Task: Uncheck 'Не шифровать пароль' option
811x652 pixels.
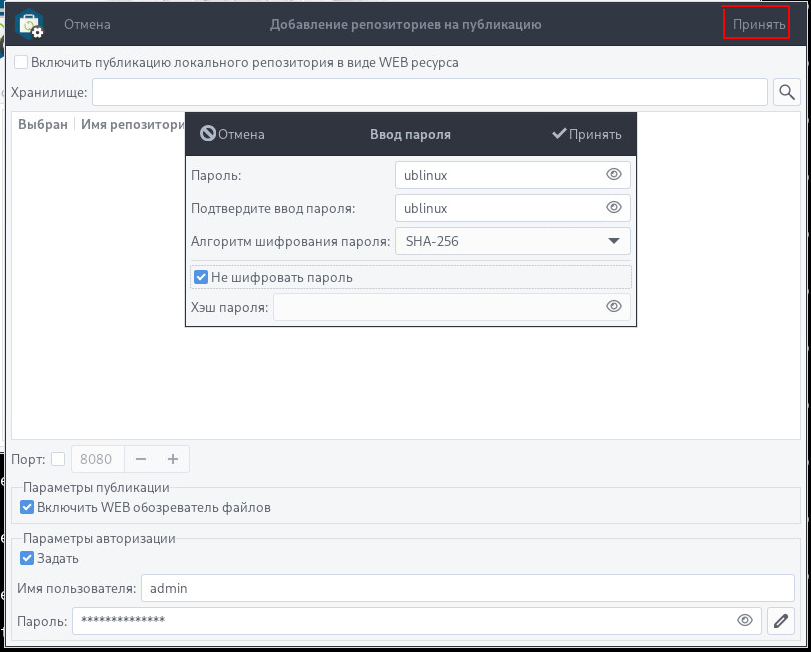Action: [x=201, y=277]
